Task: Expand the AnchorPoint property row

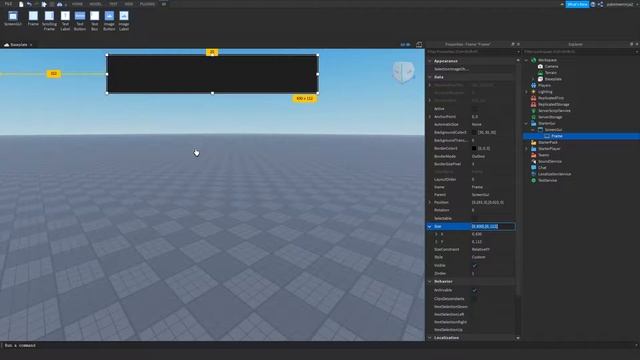Action: click(429, 117)
